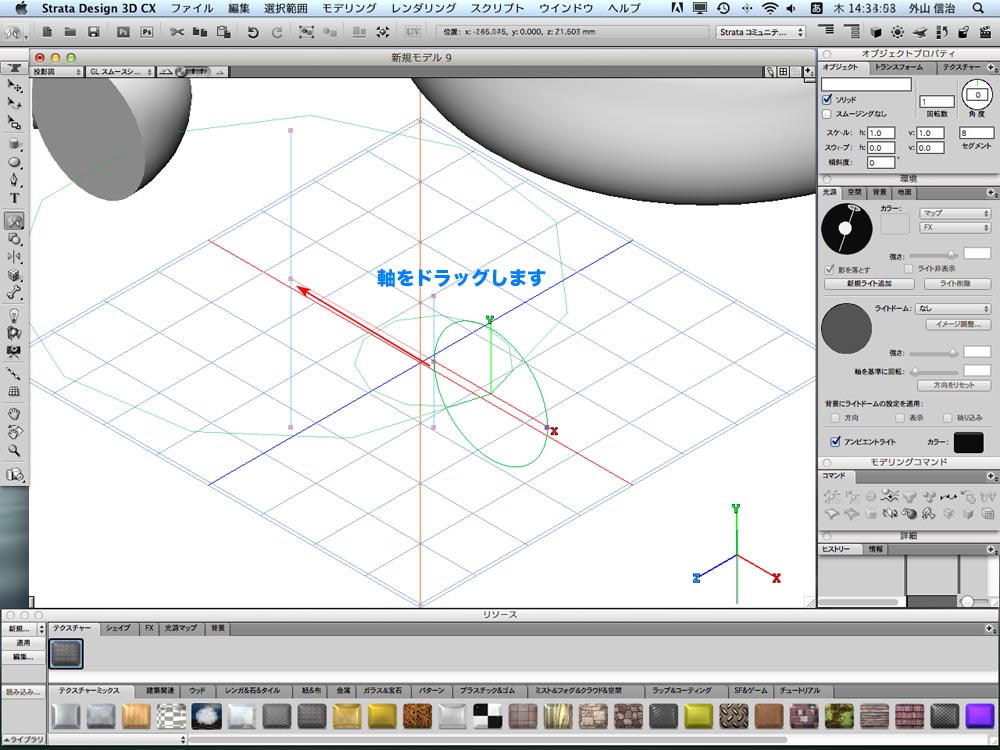Adjust the light 強さ slider below カラー
The image size is (1000, 750).
click(934, 254)
